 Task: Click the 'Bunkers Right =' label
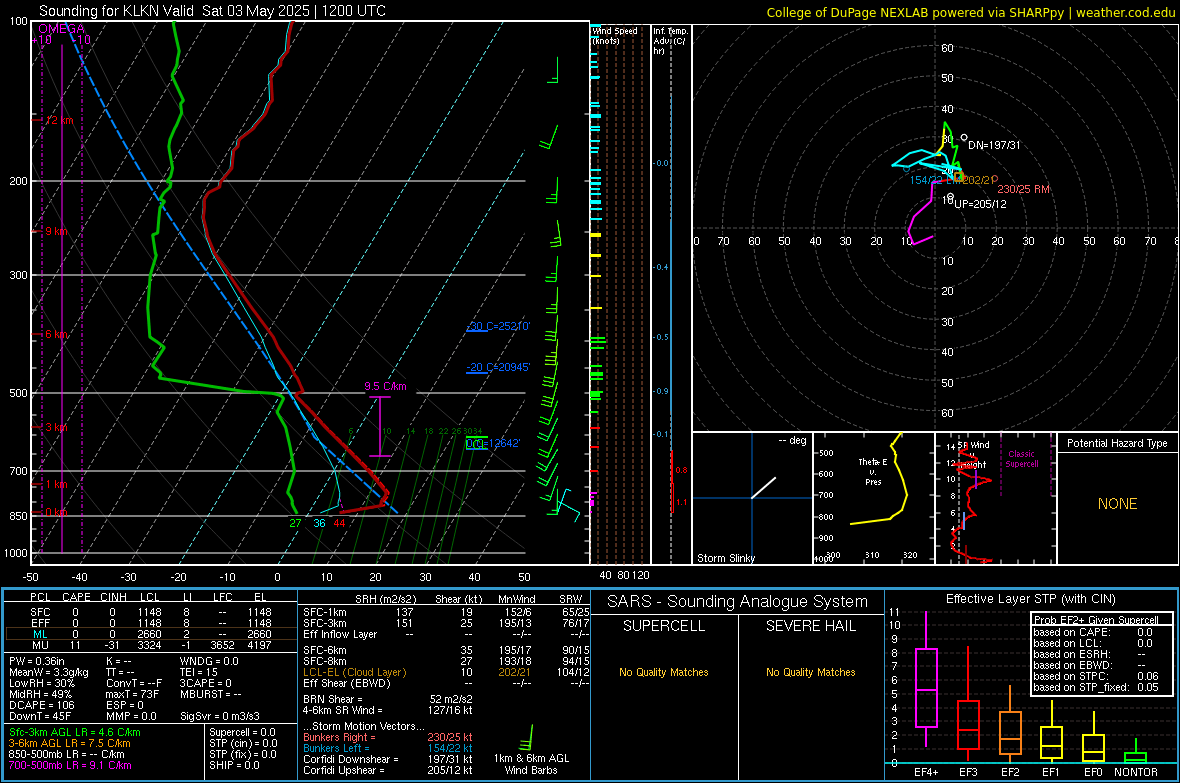[339, 737]
